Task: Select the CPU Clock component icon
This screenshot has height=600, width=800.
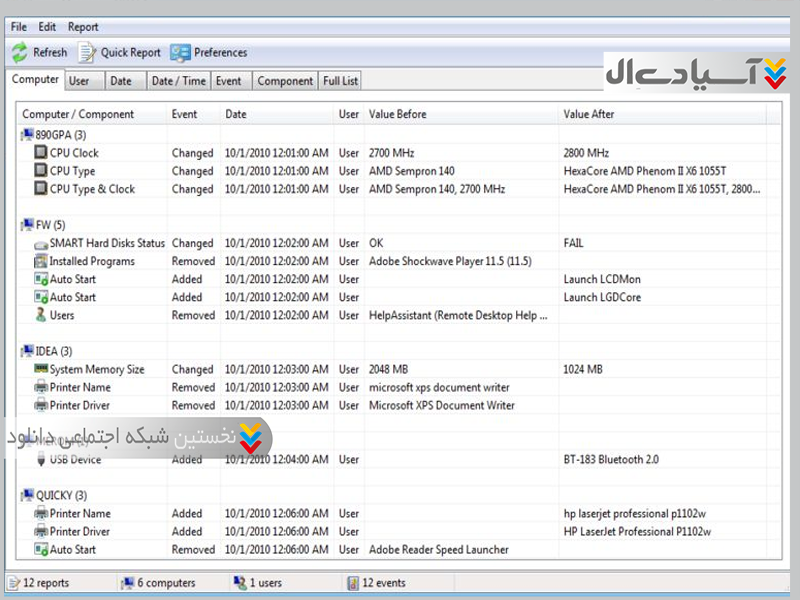Action: point(40,153)
